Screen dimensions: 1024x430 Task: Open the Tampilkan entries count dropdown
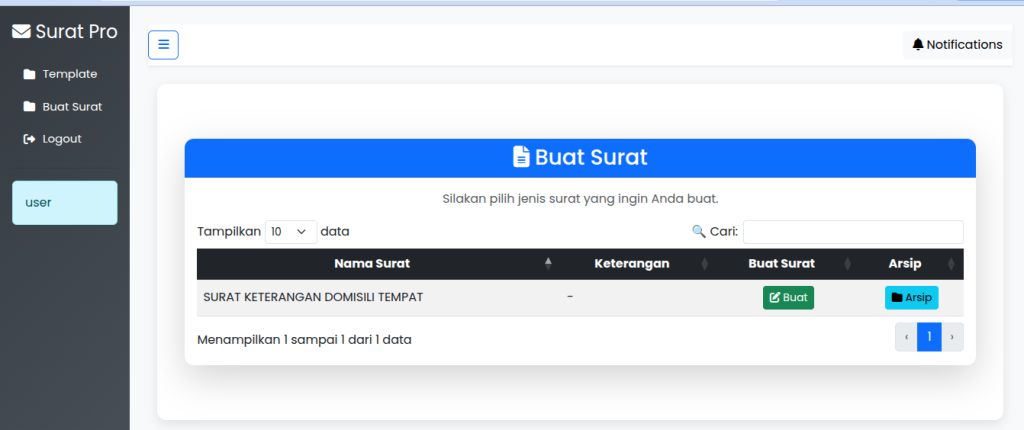tap(290, 231)
